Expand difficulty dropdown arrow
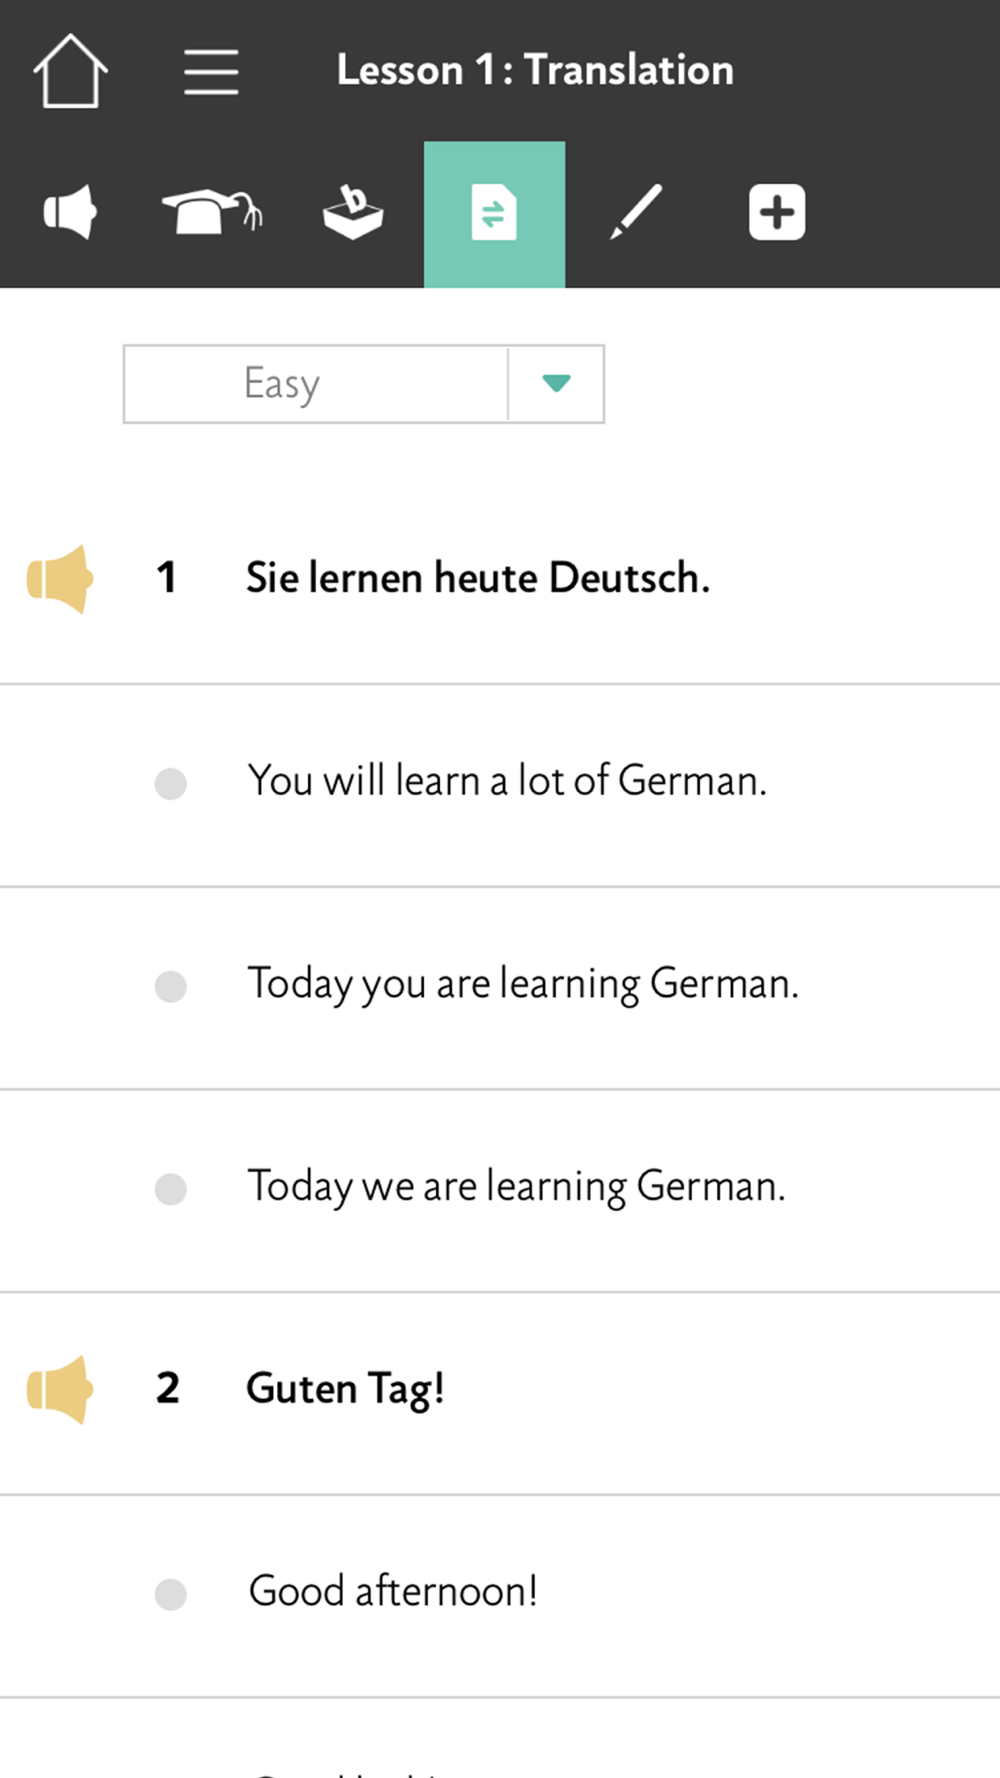Screen dimensions: 1000x1778 pos(556,383)
